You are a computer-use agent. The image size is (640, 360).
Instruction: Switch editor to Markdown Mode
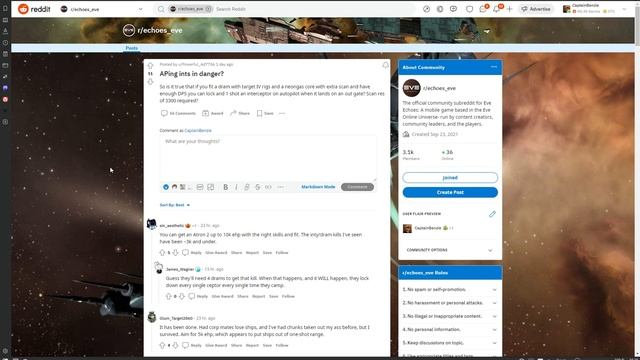[318, 187]
